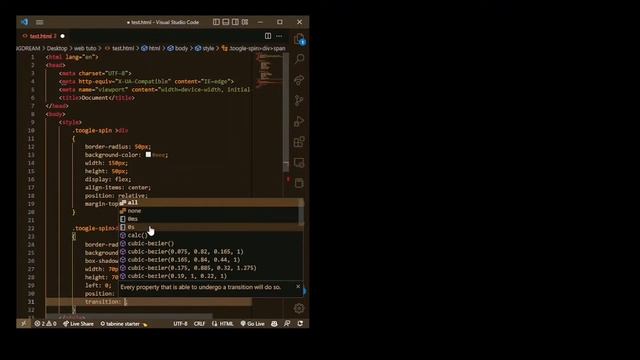Screen dimensions: 640x360
Task: Open the Search view in activity bar
Action: click(299, 59)
